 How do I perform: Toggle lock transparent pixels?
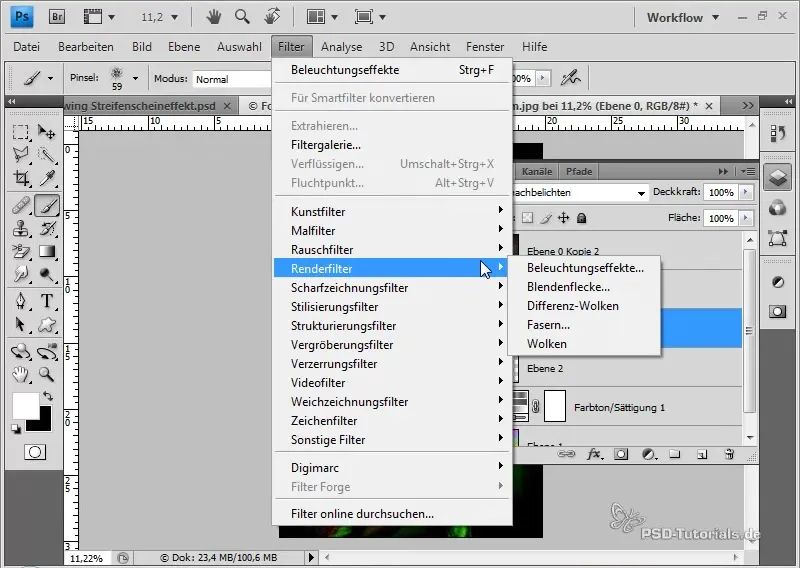528,218
